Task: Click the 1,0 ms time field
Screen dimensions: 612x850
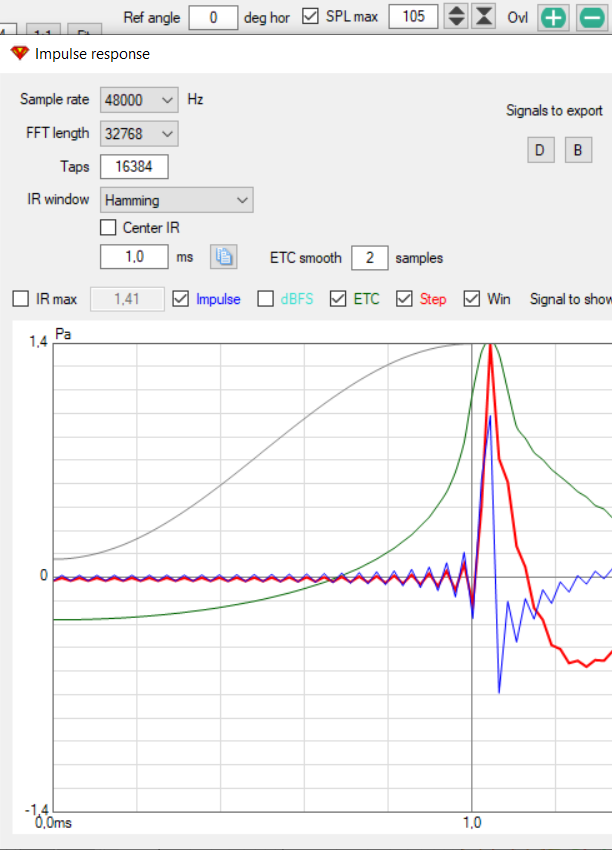Action: [x=134, y=256]
